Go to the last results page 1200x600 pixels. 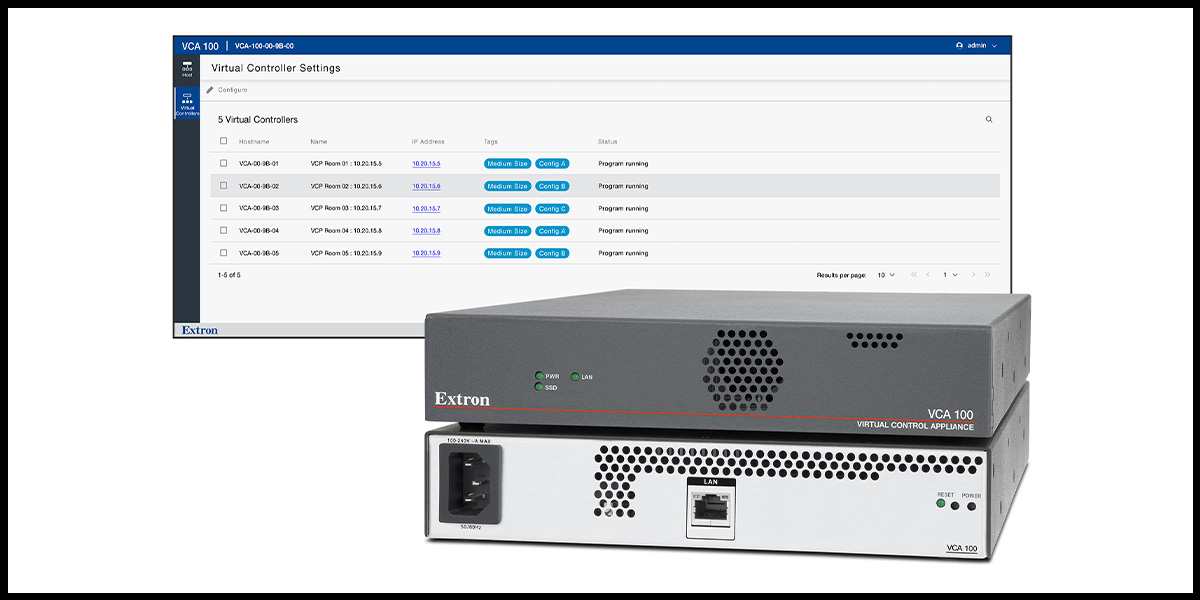pos(988,274)
